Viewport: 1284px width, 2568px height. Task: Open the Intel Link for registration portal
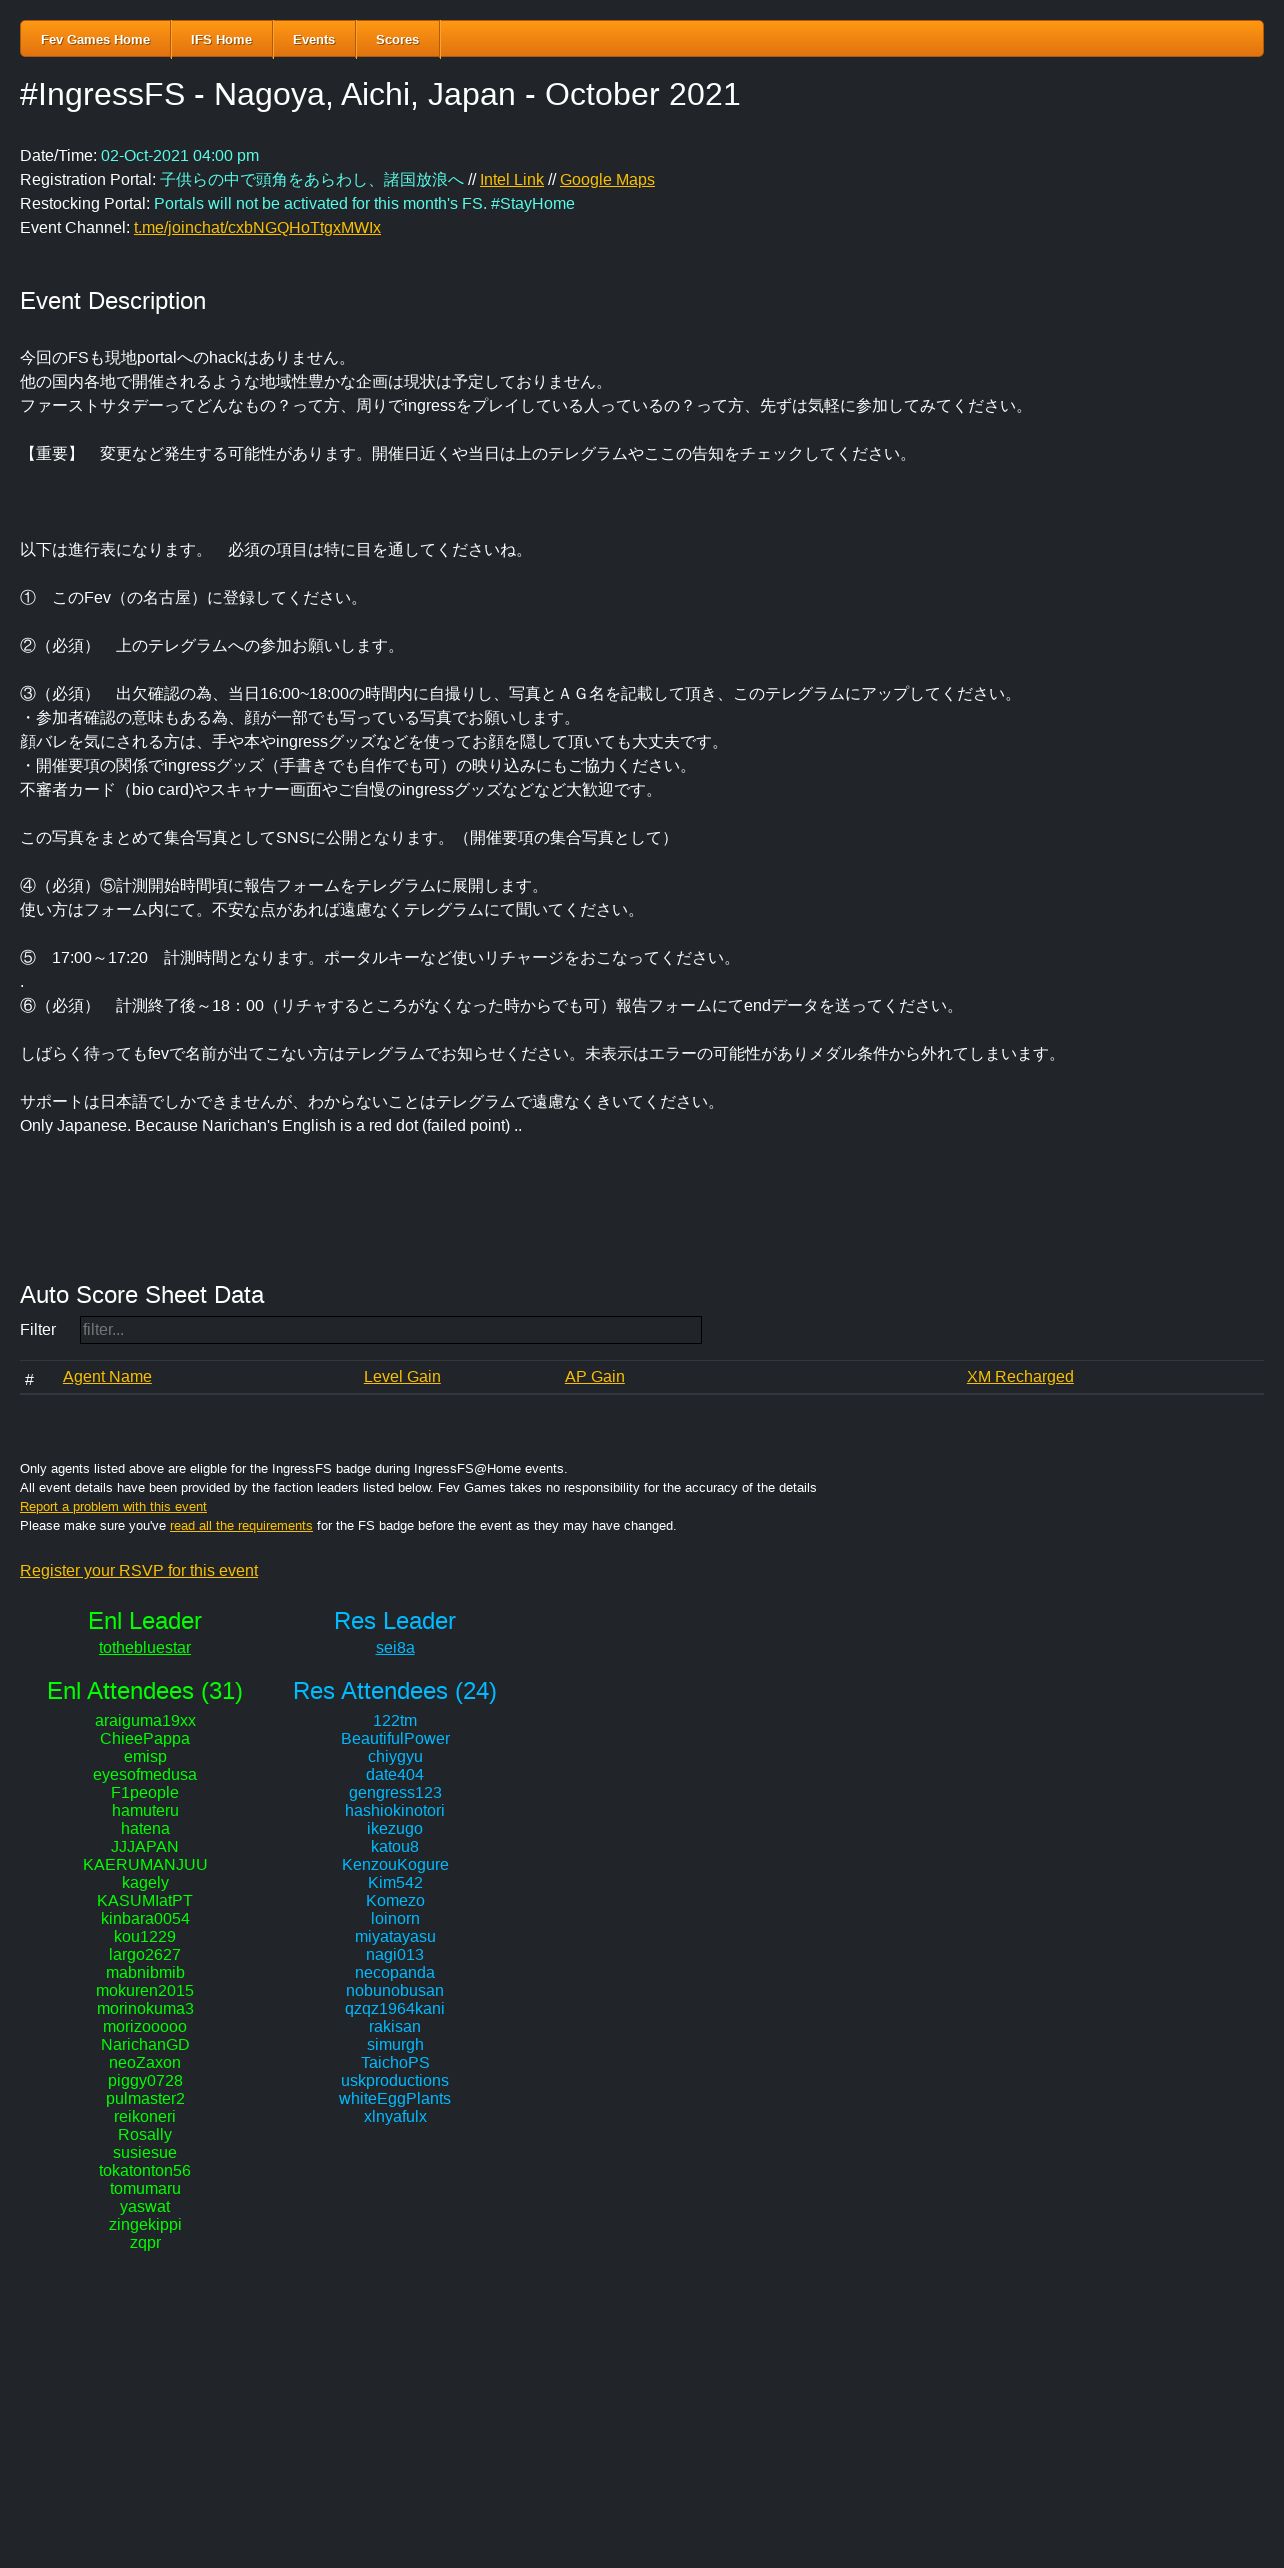click(x=512, y=180)
